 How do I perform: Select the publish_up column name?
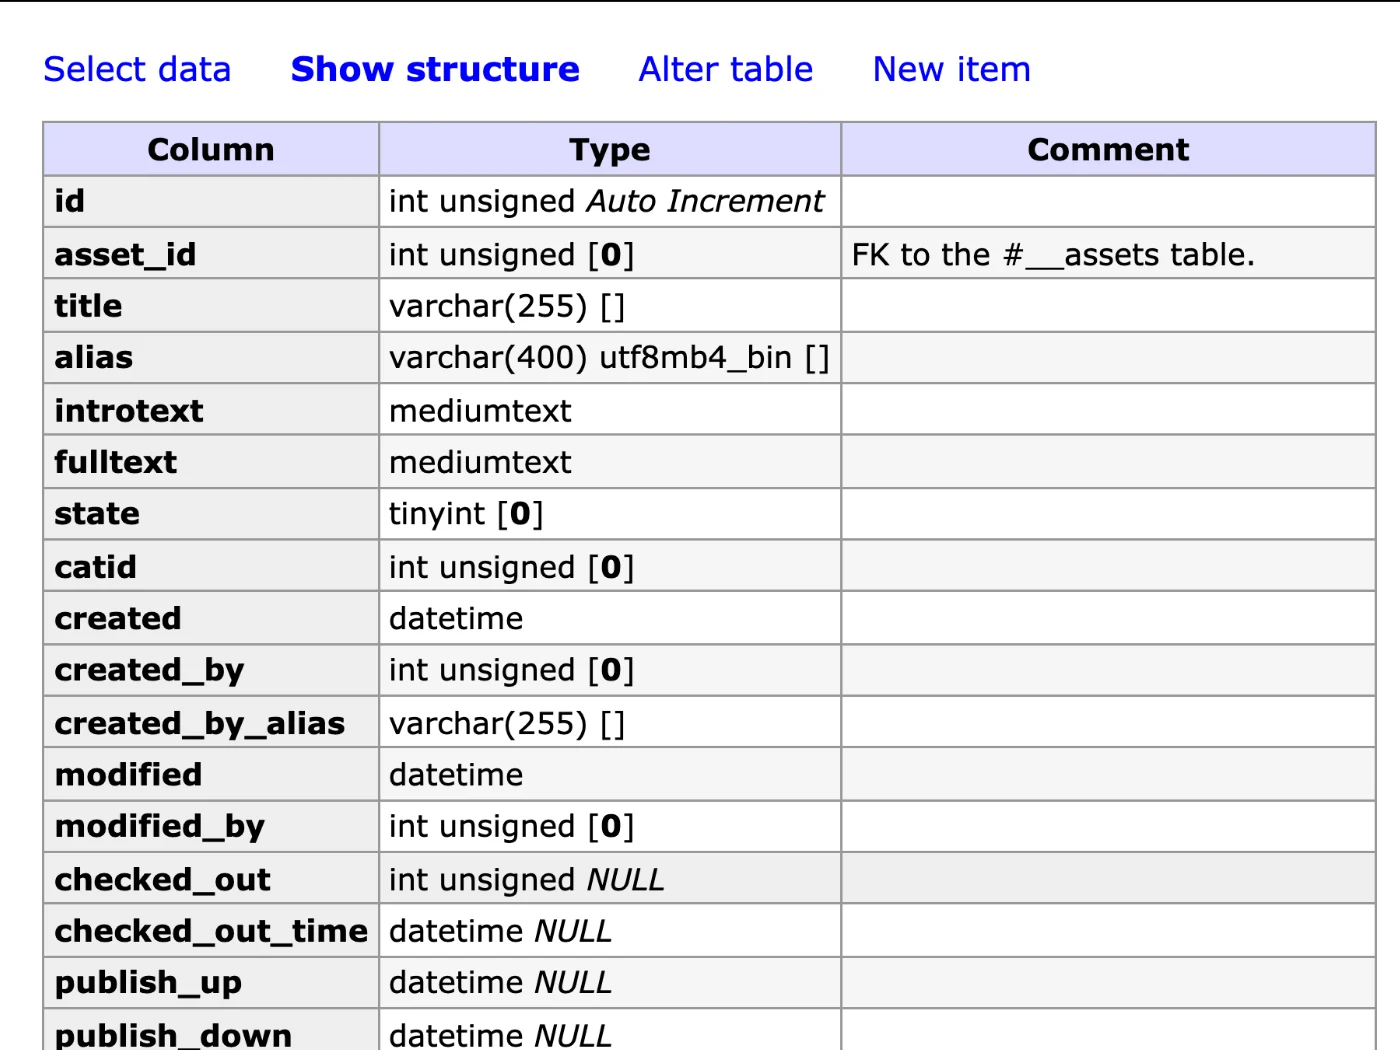pyautogui.click(x=148, y=982)
